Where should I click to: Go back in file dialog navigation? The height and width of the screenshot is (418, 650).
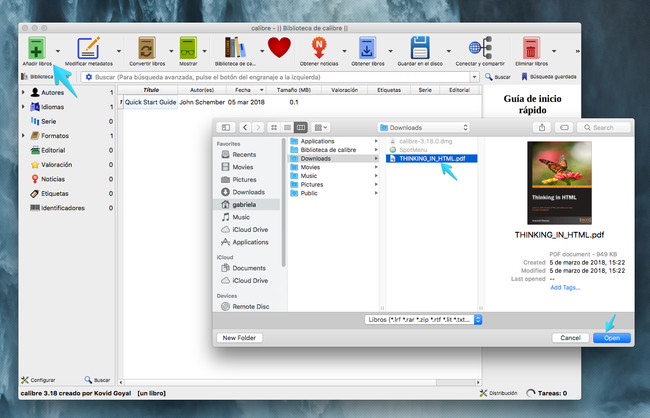coord(245,127)
